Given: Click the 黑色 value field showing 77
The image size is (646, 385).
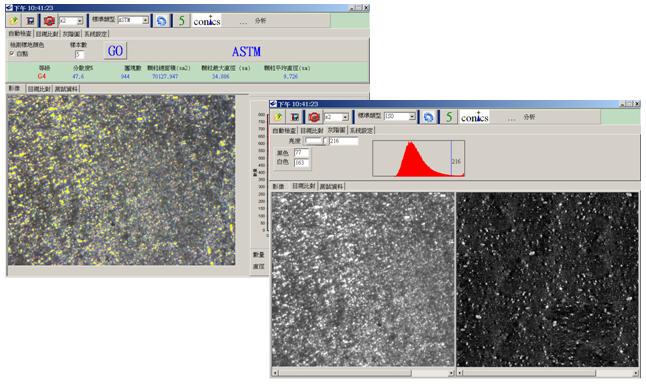Looking at the screenshot, I should click(301, 153).
